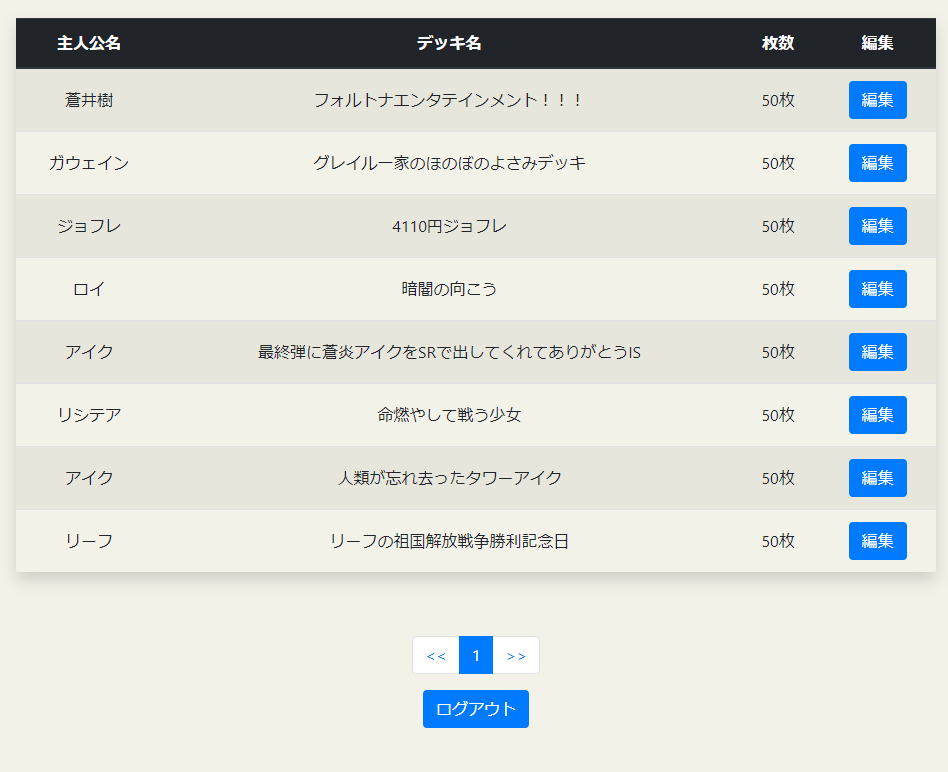
Task: Edit リシテア's 命燃やして戦う少女 deck
Action: [x=877, y=415]
